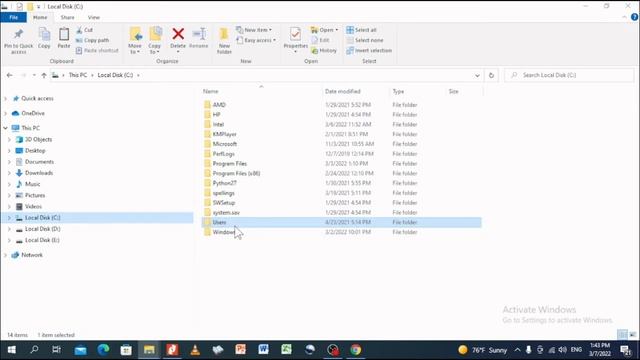Click Local Disk (C:) in address breadcrumb

click(115, 75)
